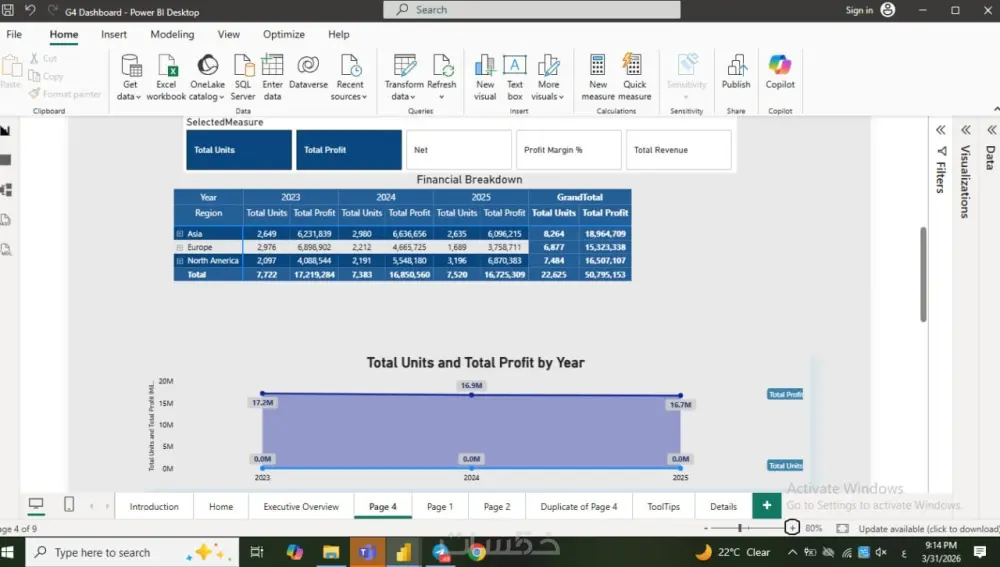1000x567 pixels.
Task: Open the Details page tab
Action: point(723,506)
